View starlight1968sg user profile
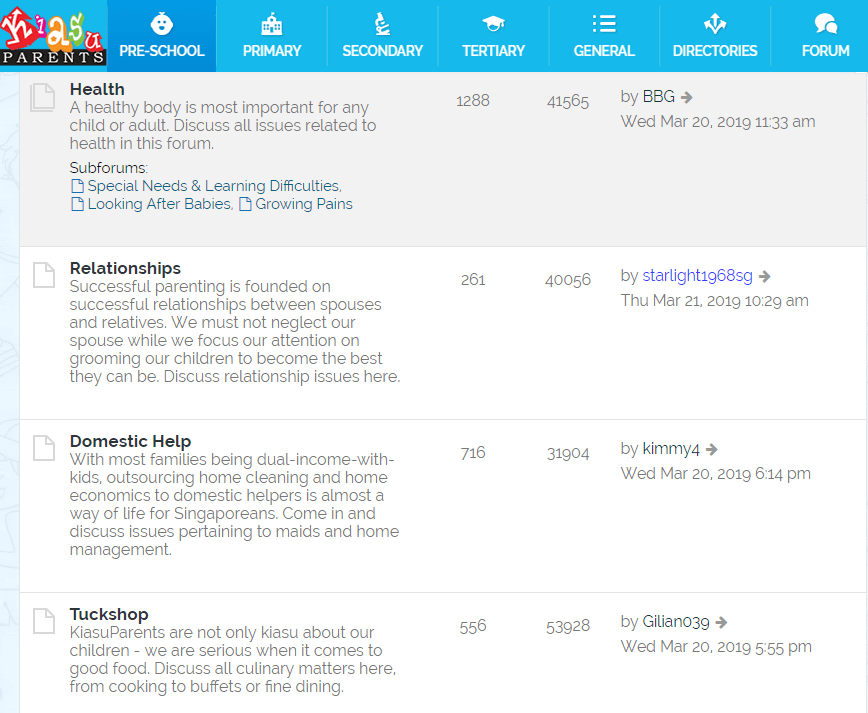Viewport: 868px width, 713px height. coord(697,276)
